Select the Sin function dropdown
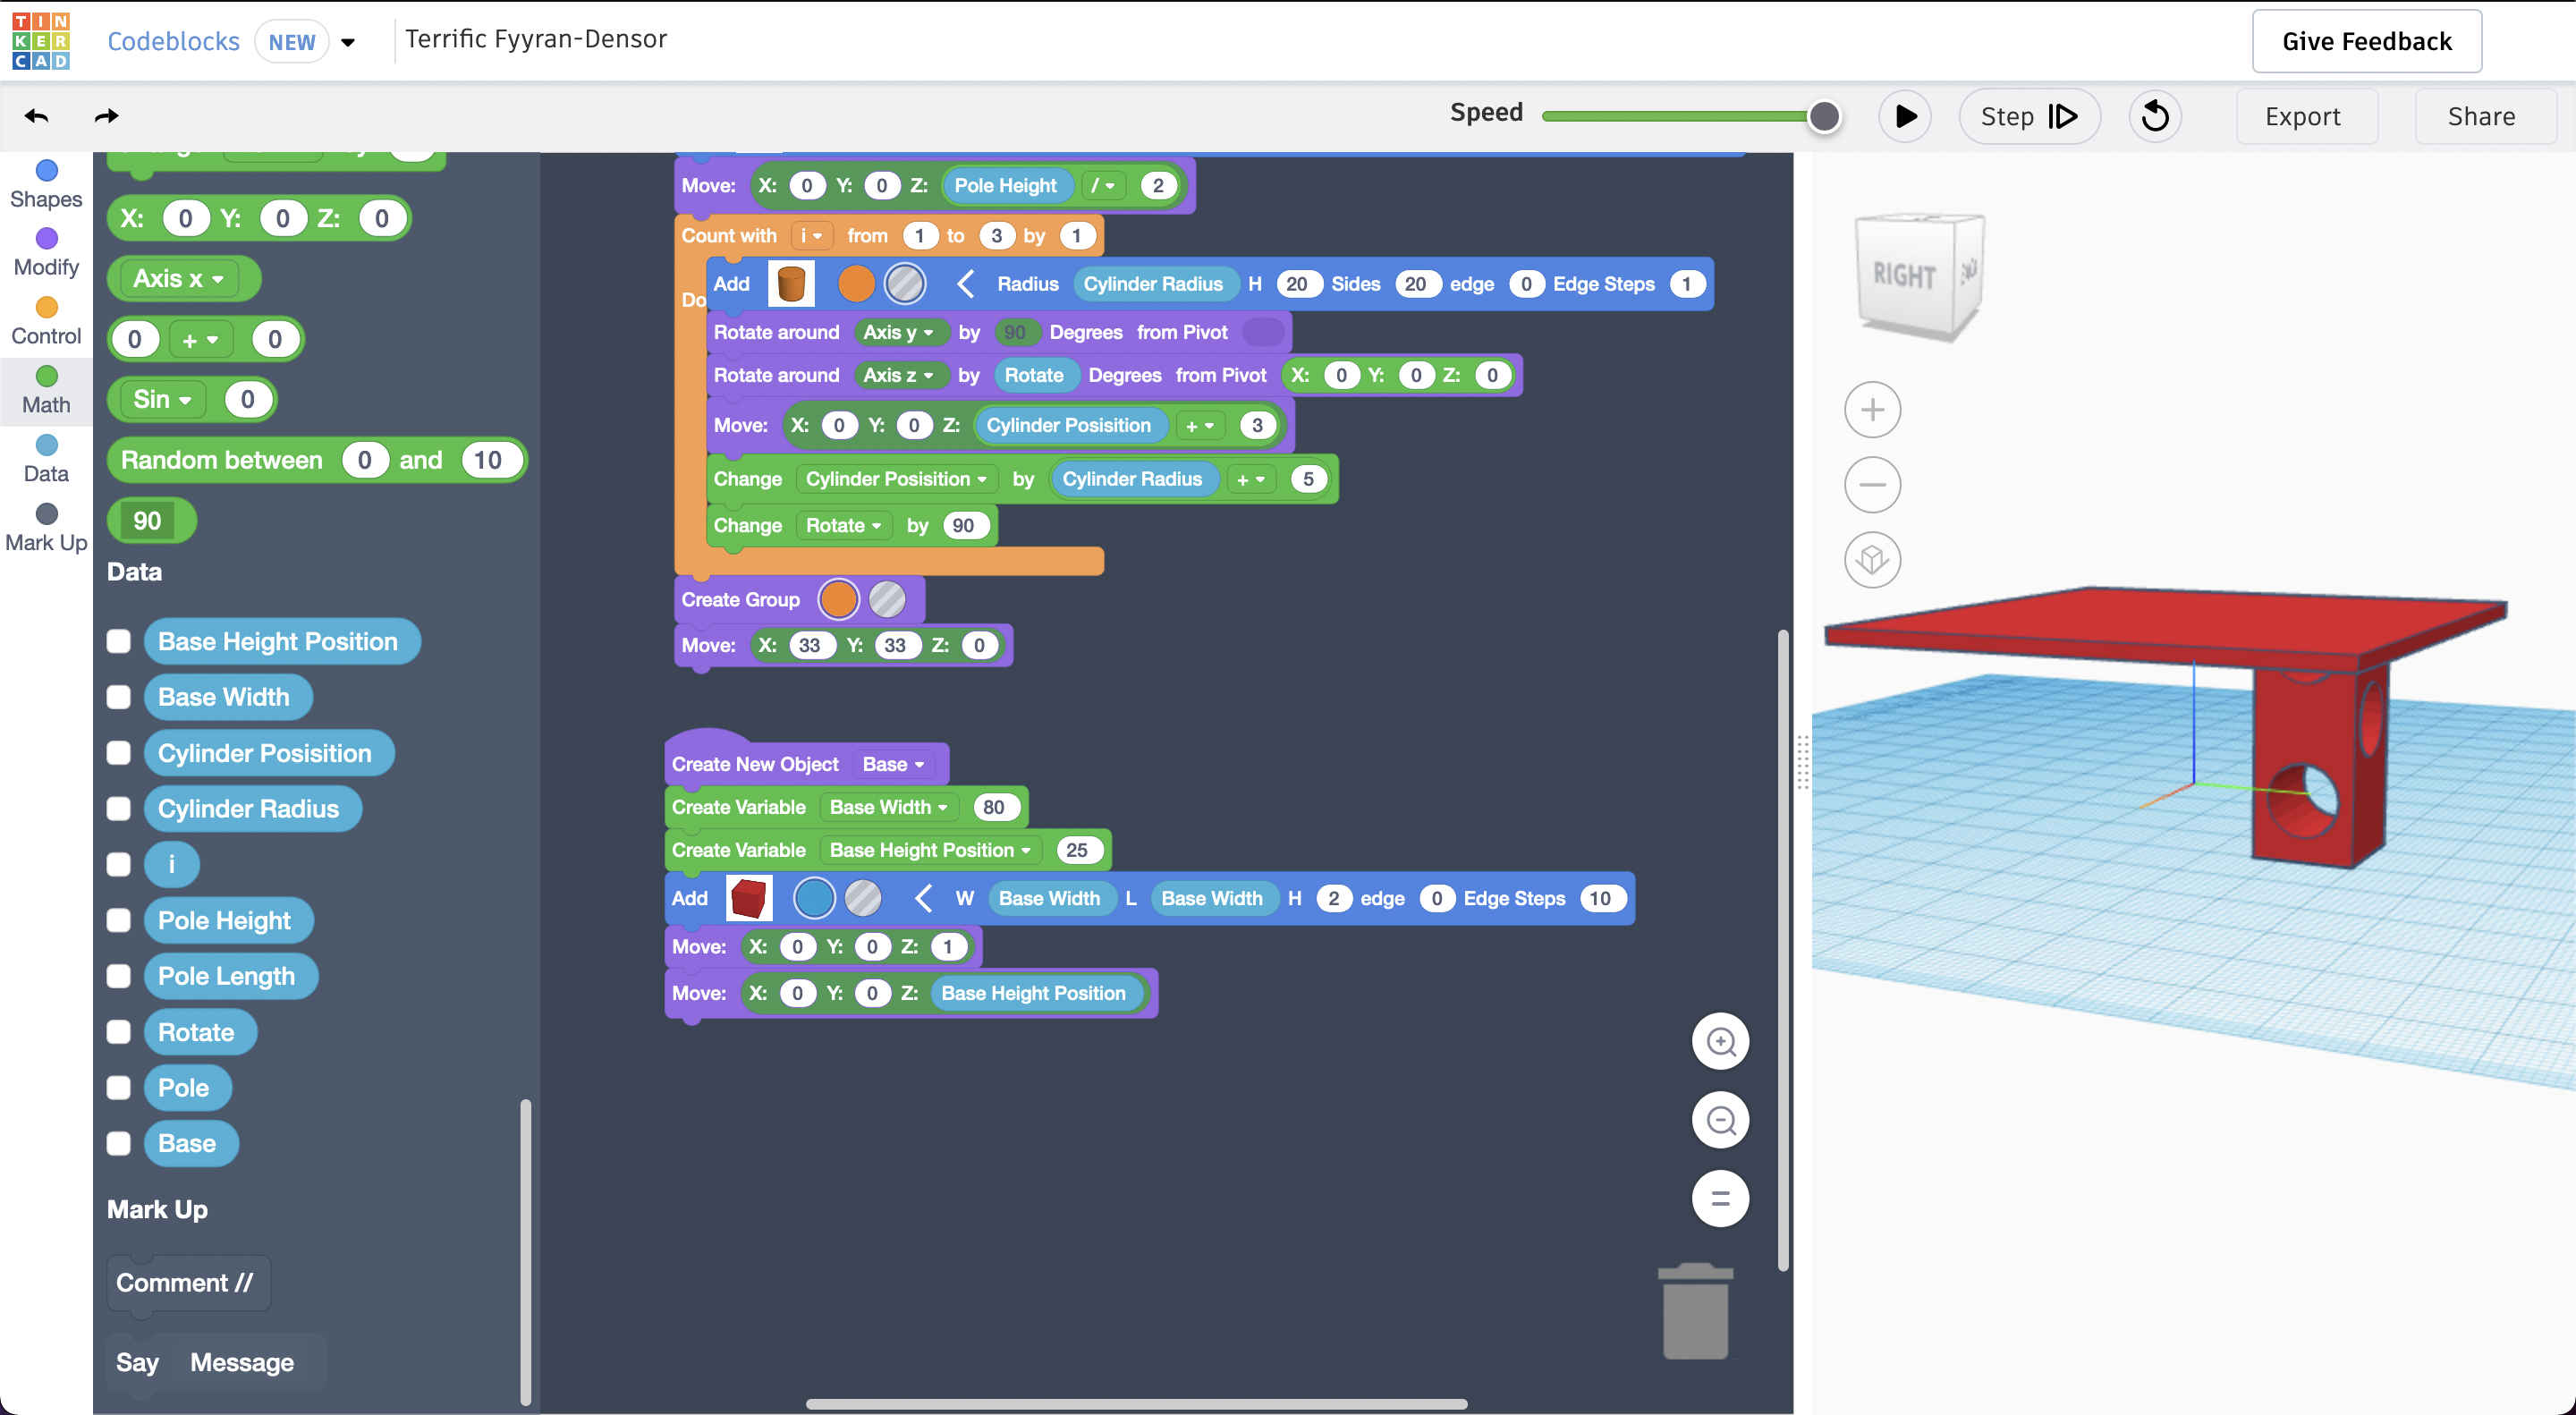The width and height of the screenshot is (2576, 1415). pyautogui.click(x=160, y=397)
